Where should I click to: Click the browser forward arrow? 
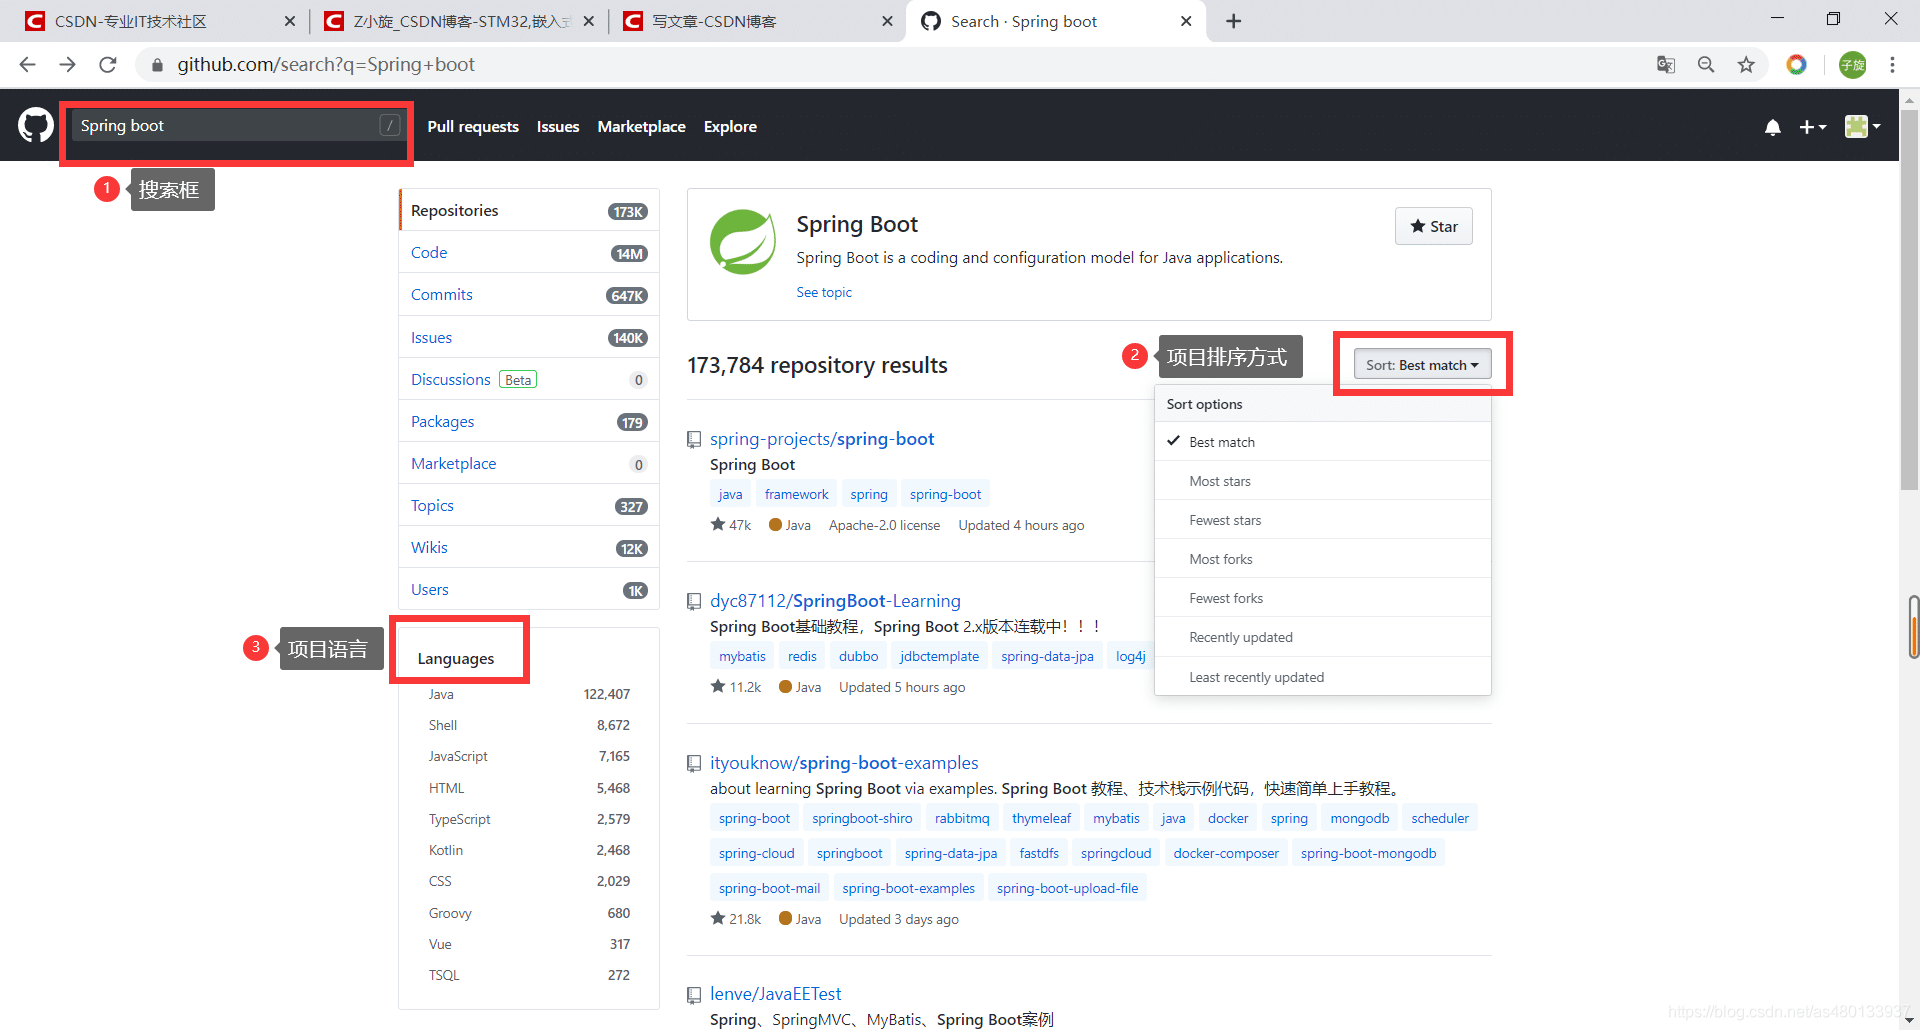(x=67, y=65)
